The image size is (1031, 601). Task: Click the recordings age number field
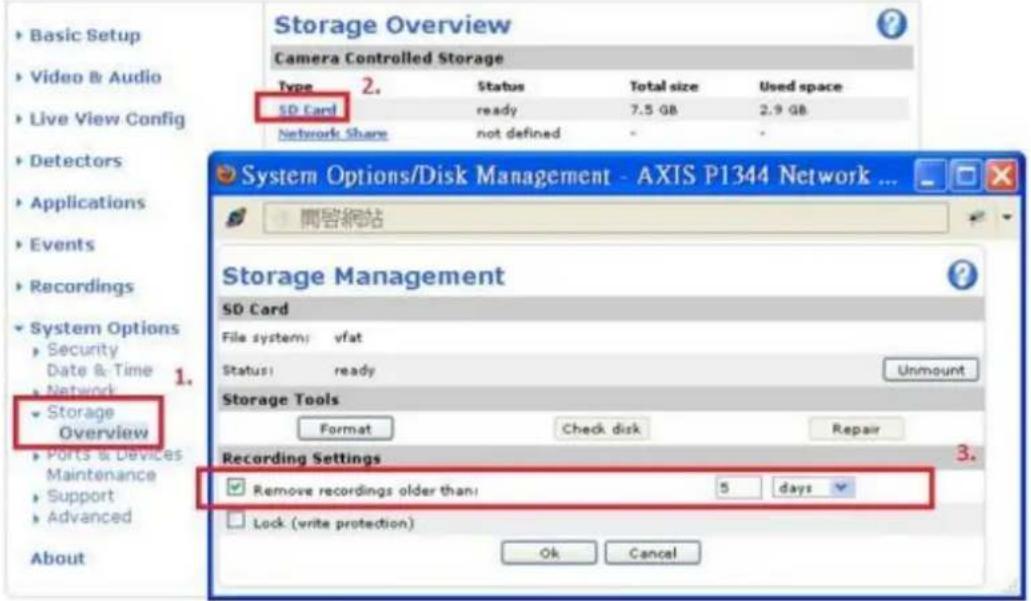pos(738,488)
